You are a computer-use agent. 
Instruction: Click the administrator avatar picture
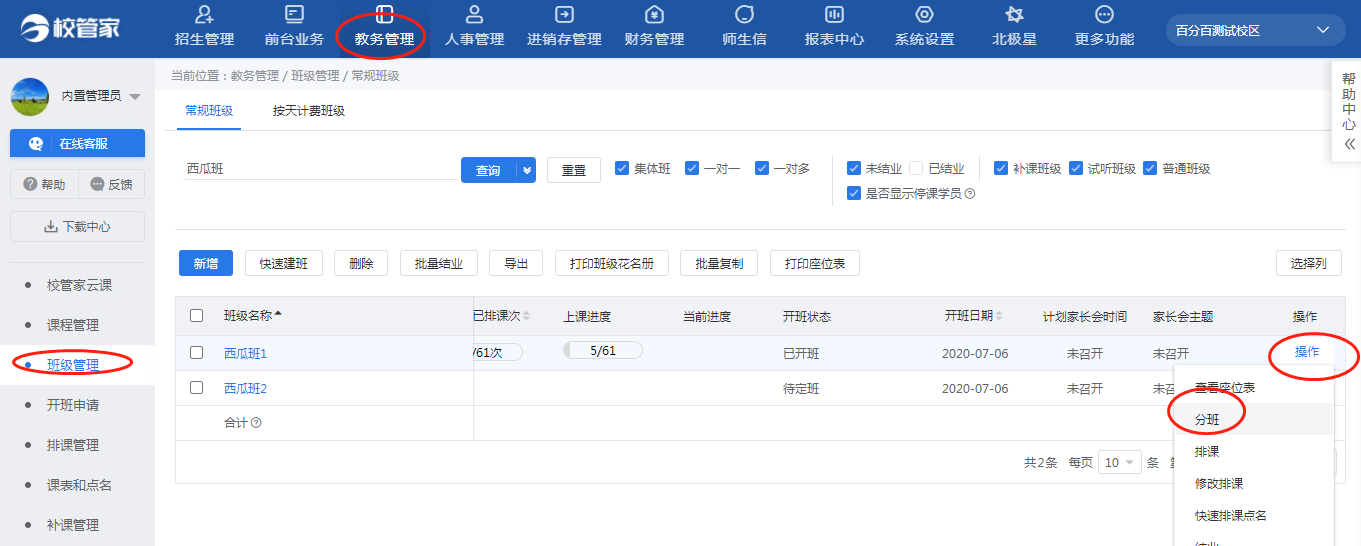(30, 96)
